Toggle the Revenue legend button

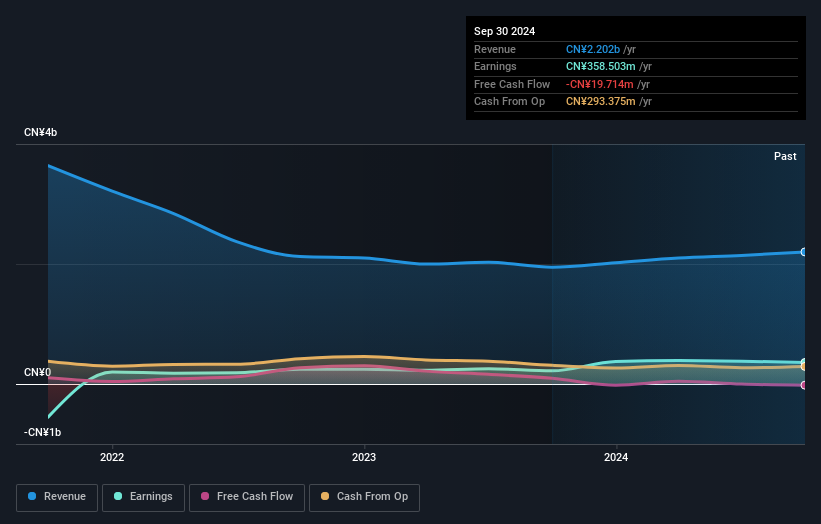(x=57, y=497)
